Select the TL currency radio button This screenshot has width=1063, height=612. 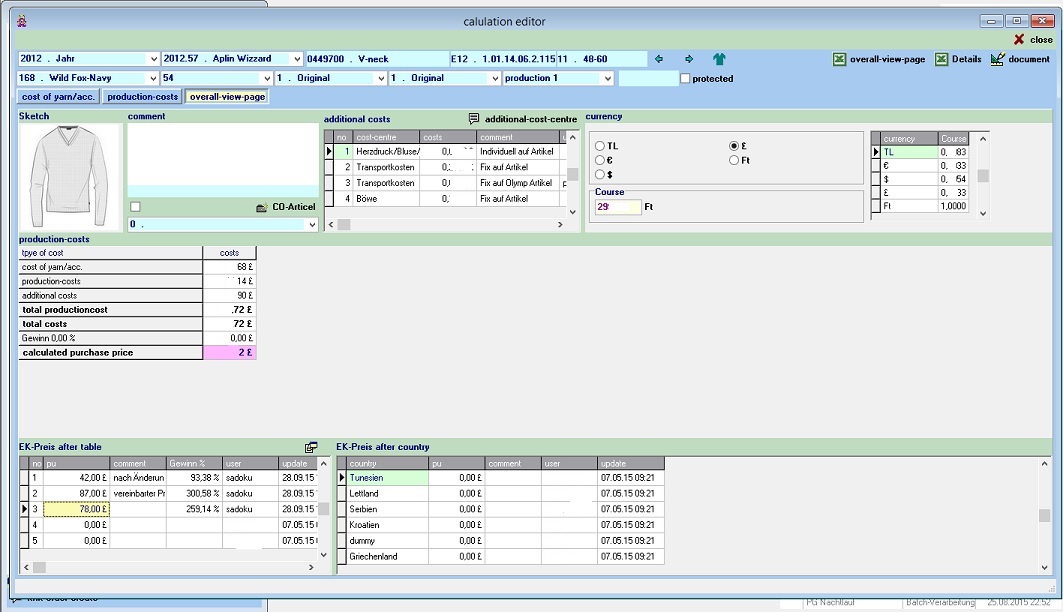(x=600, y=146)
